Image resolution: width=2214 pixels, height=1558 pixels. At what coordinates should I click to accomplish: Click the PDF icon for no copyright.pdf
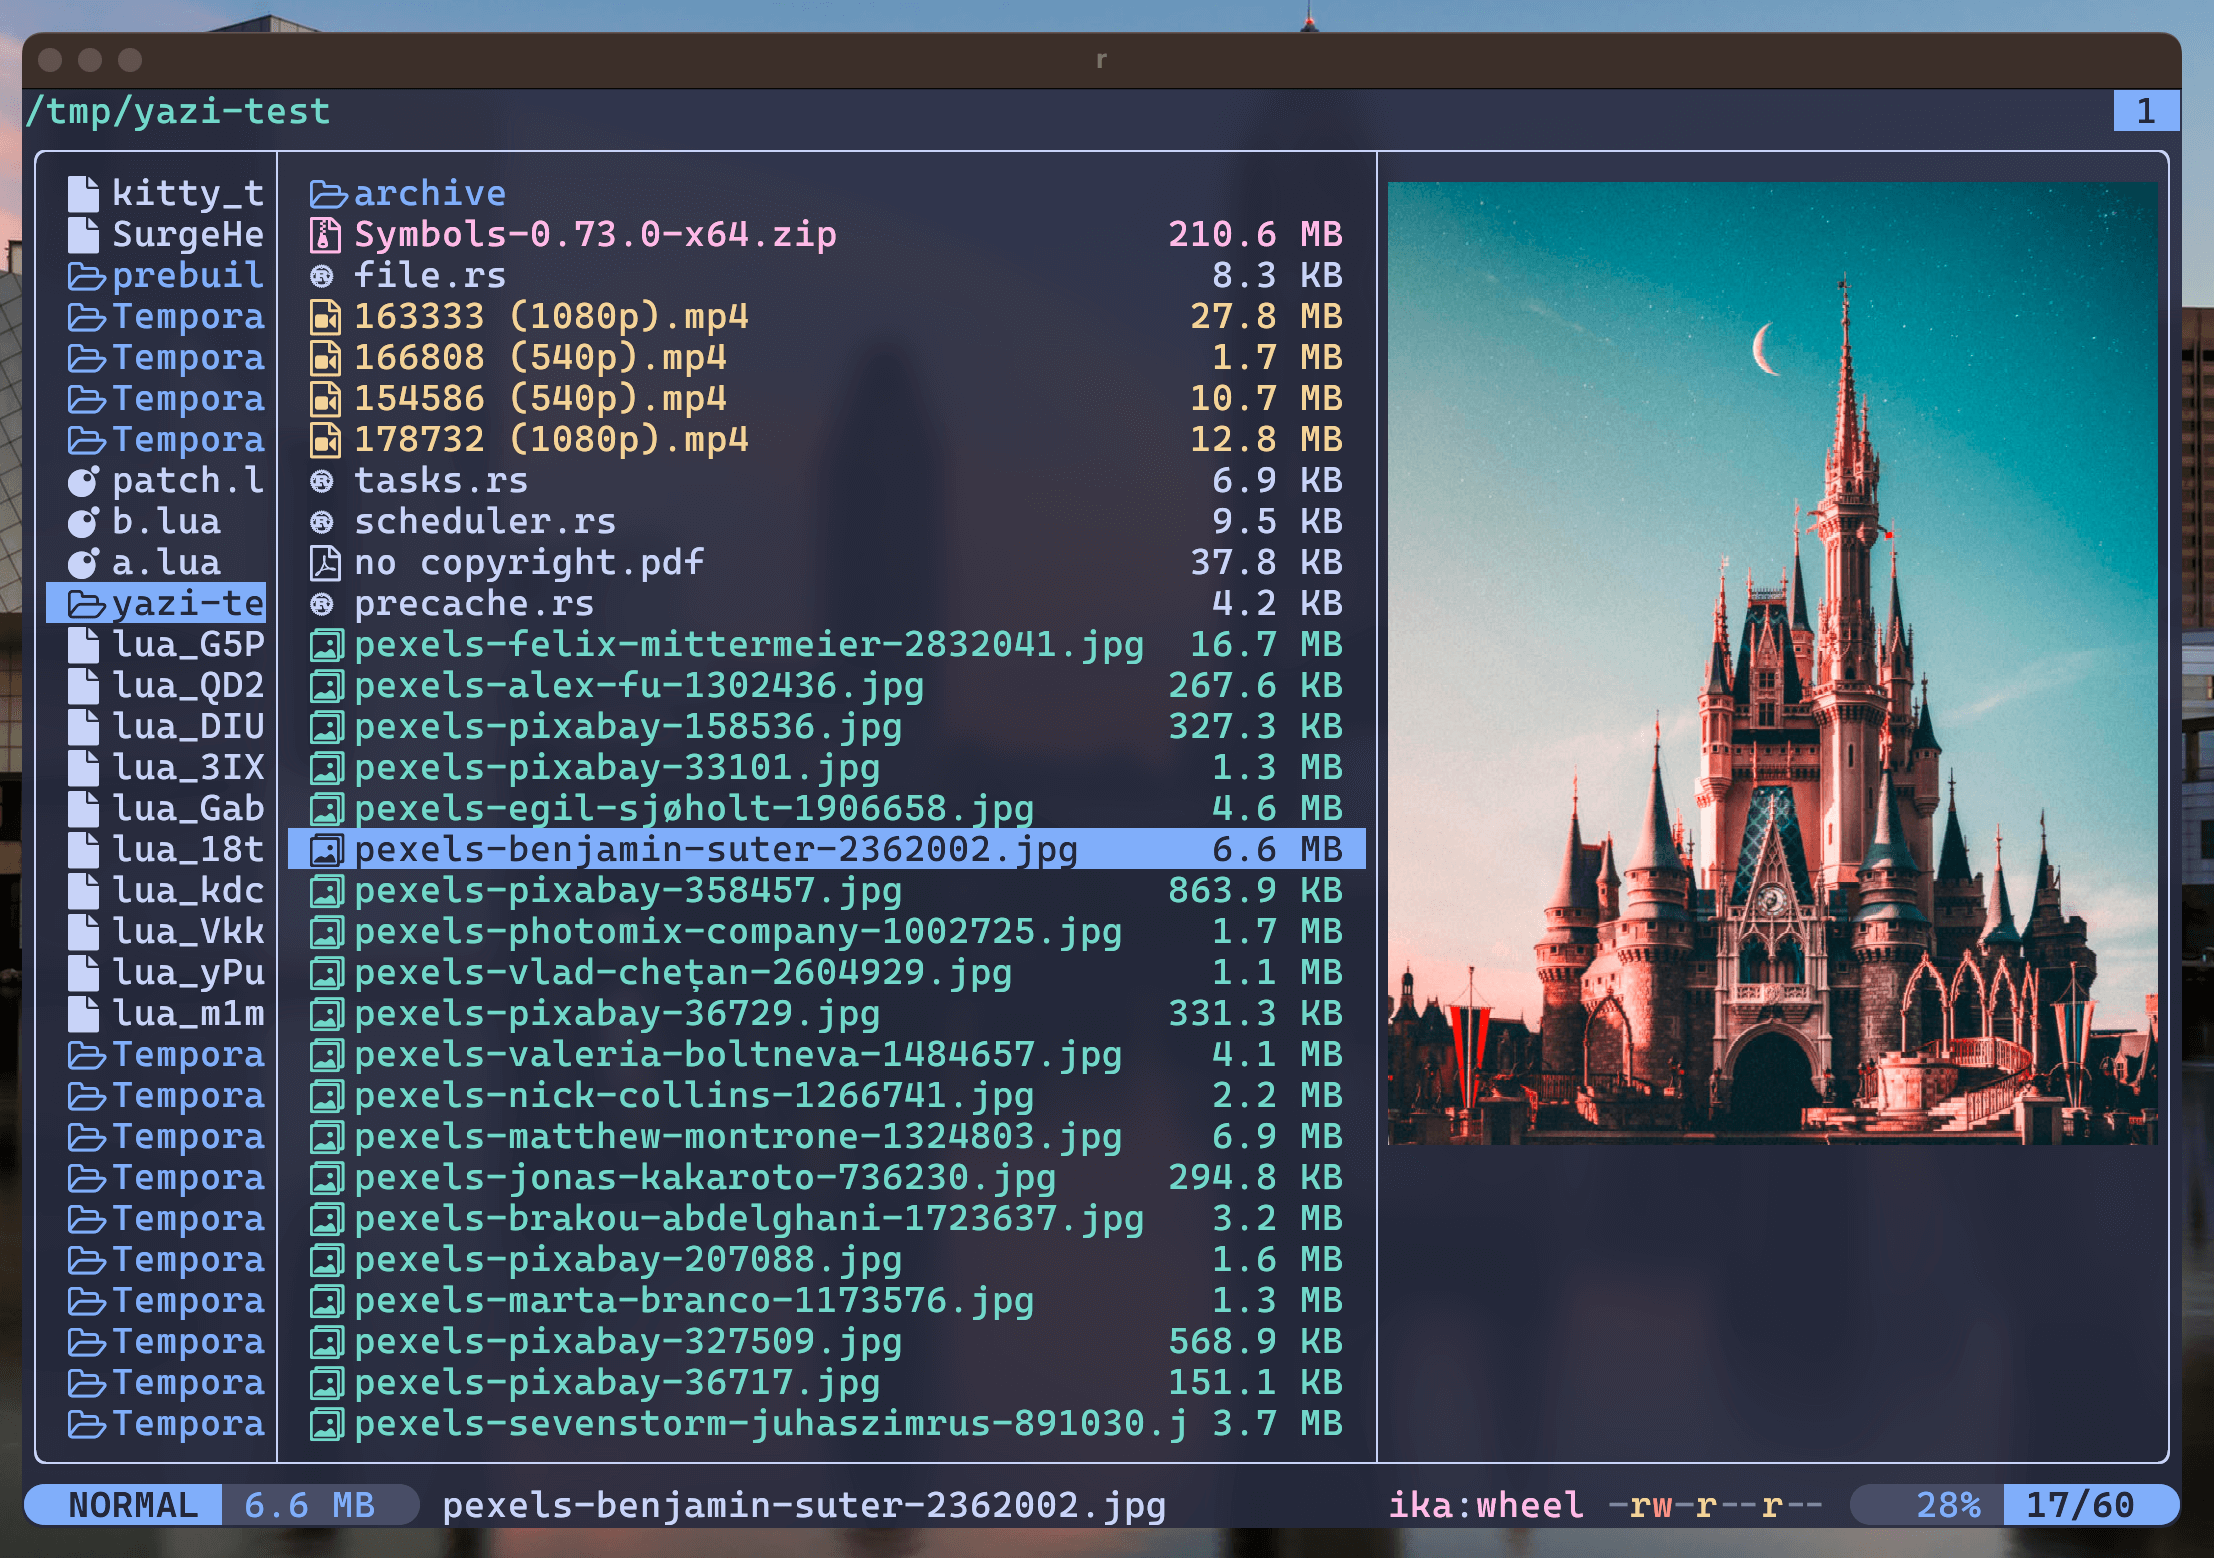(325, 563)
